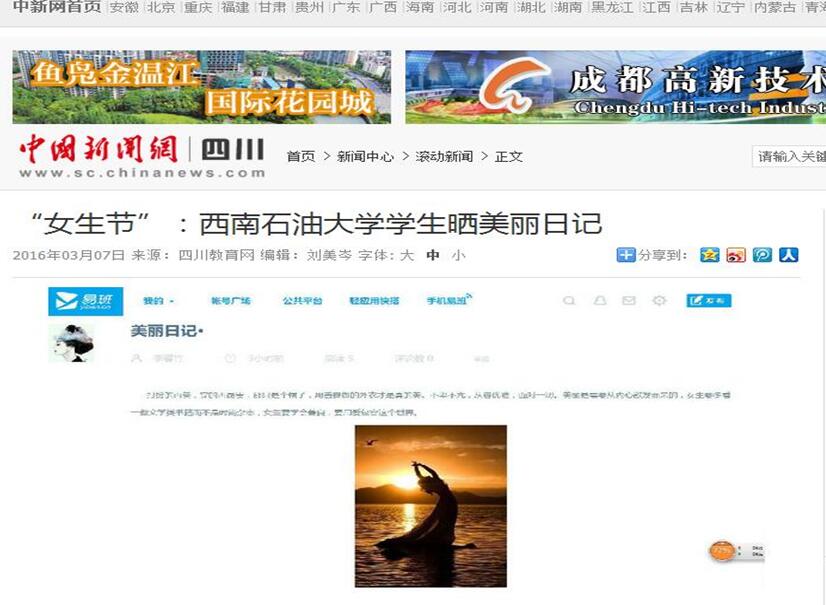
Task: Open the Yiban settings gear icon
Action: [659, 301]
